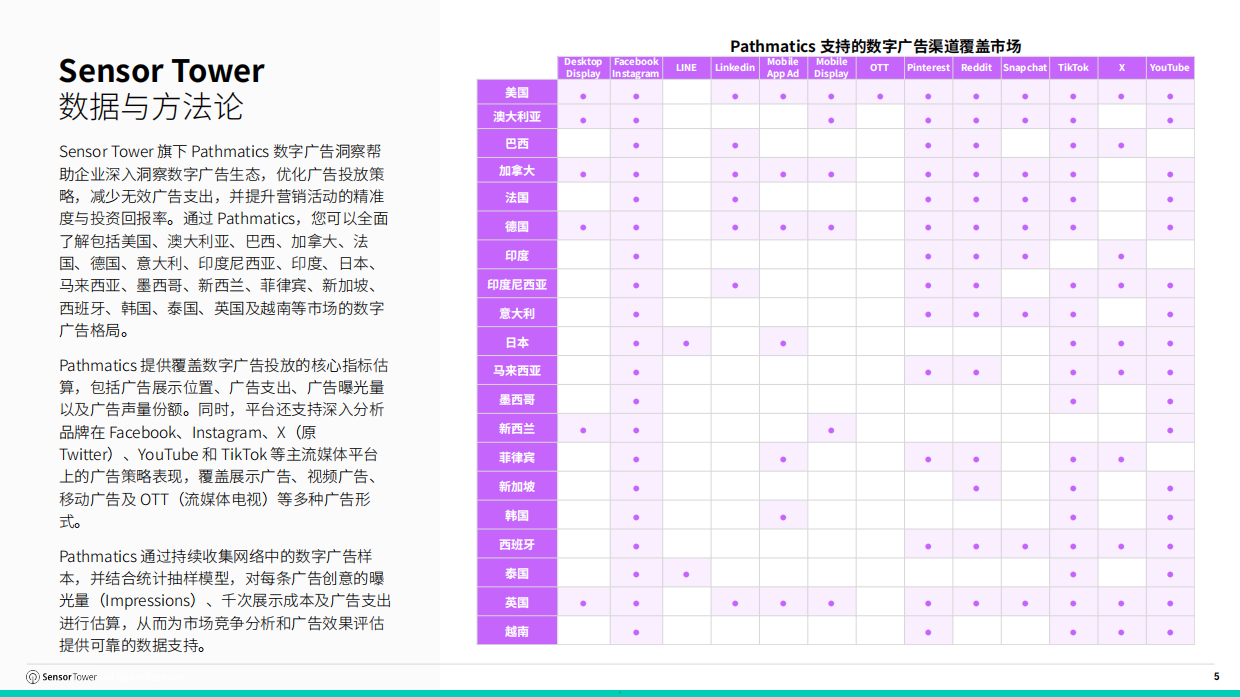Select the '印度尼西亚' row label

(517, 285)
